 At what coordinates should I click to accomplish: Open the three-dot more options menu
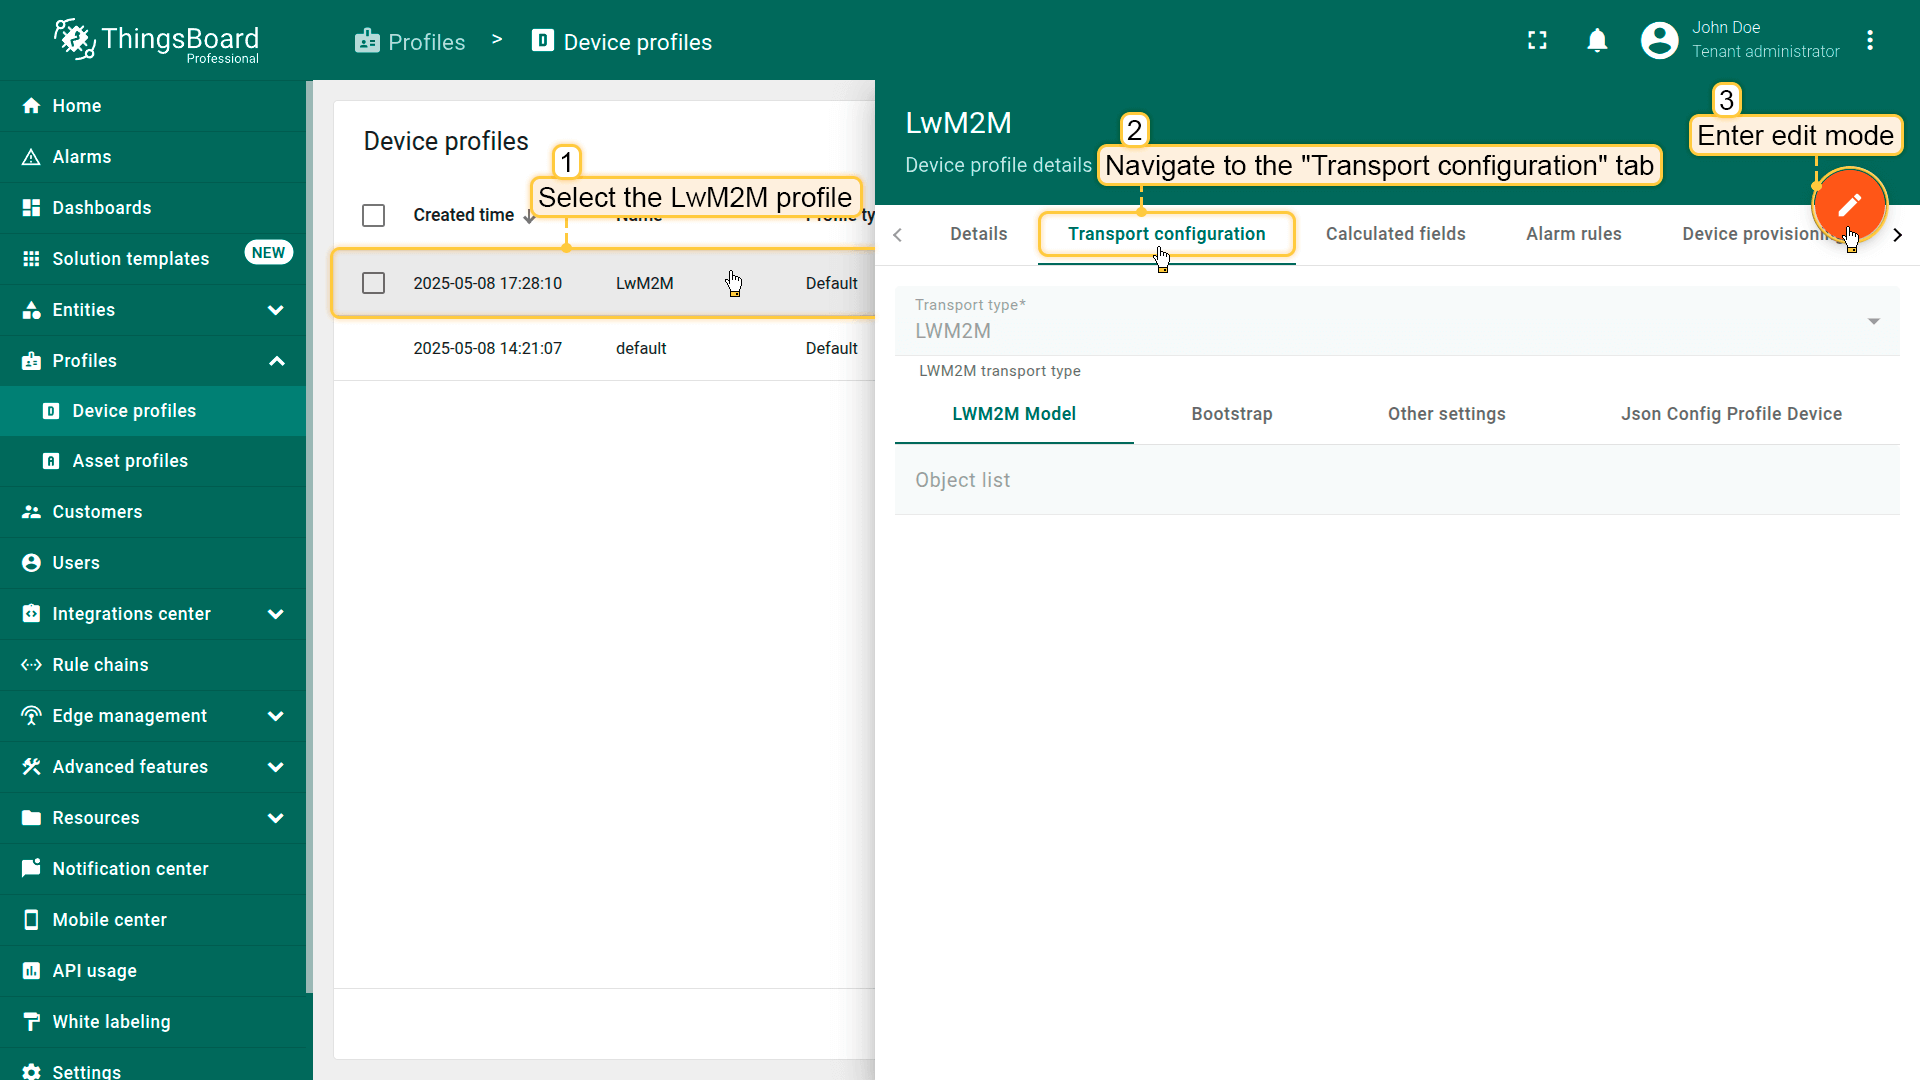(x=1870, y=40)
